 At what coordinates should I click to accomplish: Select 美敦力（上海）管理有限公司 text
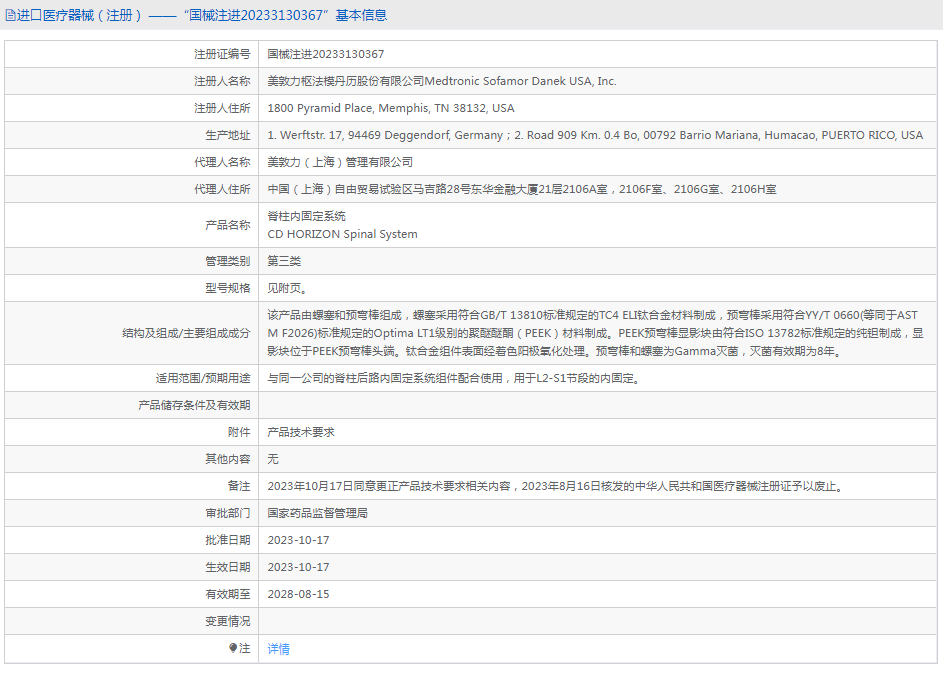point(340,162)
